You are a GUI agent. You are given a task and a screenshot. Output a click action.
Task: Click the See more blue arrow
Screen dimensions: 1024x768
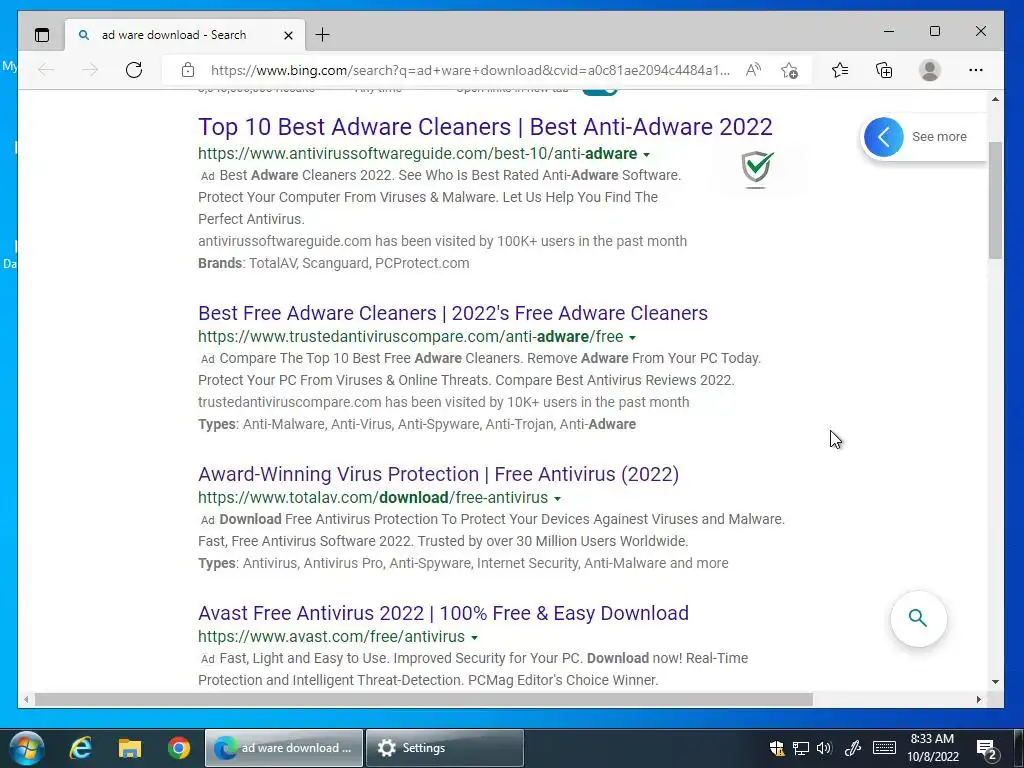point(884,137)
